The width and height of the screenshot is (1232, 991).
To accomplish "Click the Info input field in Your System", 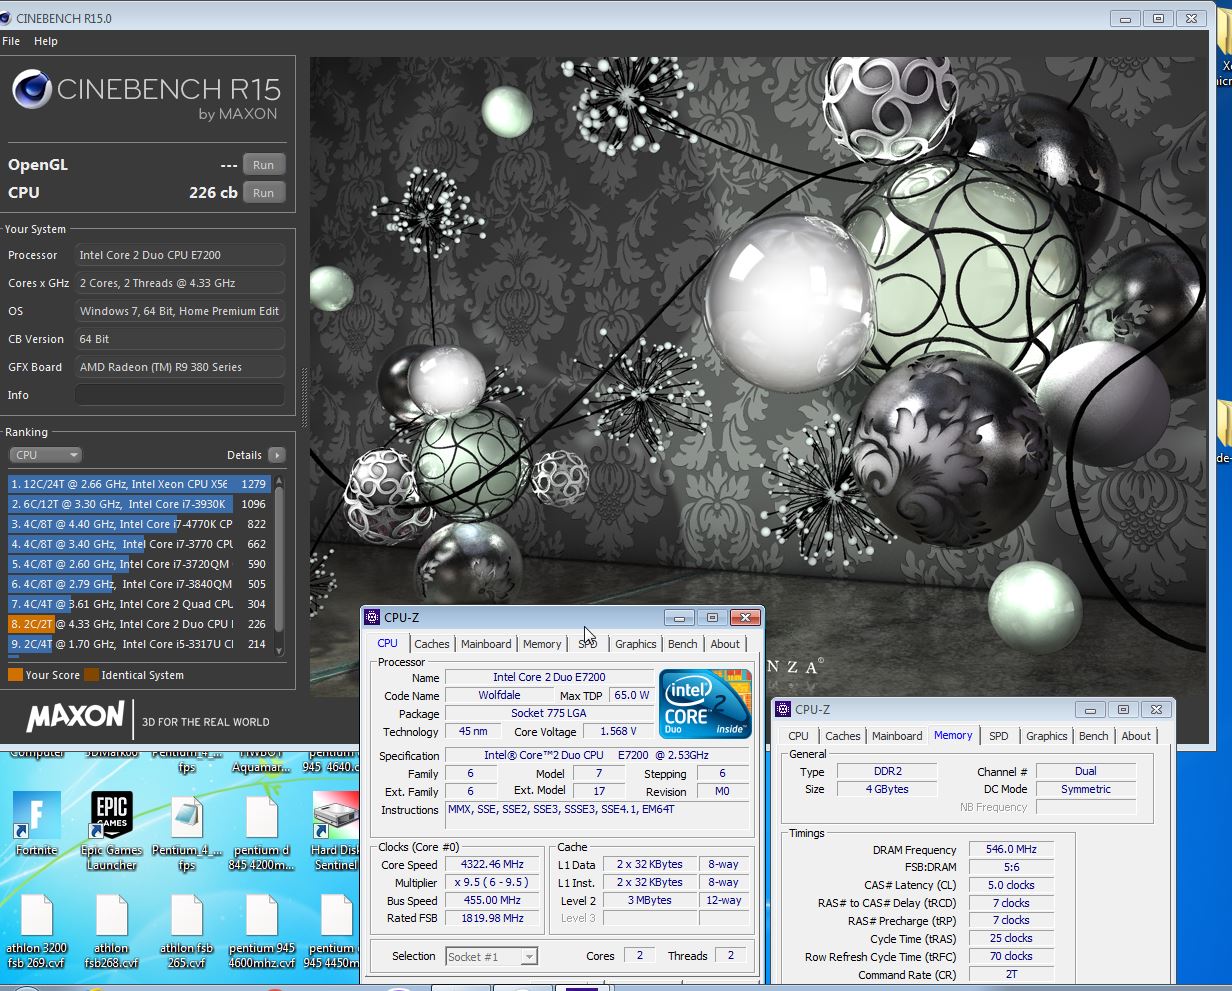I will [x=180, y=395].
